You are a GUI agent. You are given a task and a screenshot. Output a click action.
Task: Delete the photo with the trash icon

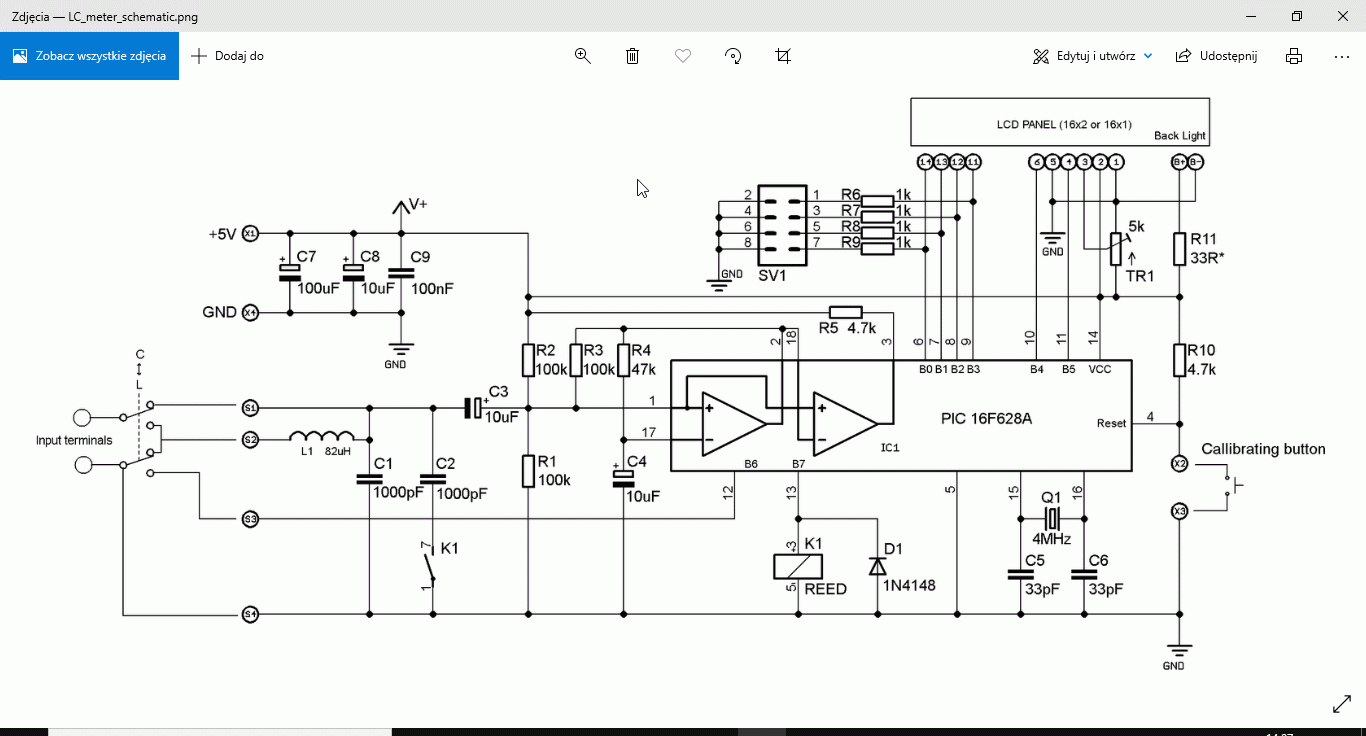633,56
